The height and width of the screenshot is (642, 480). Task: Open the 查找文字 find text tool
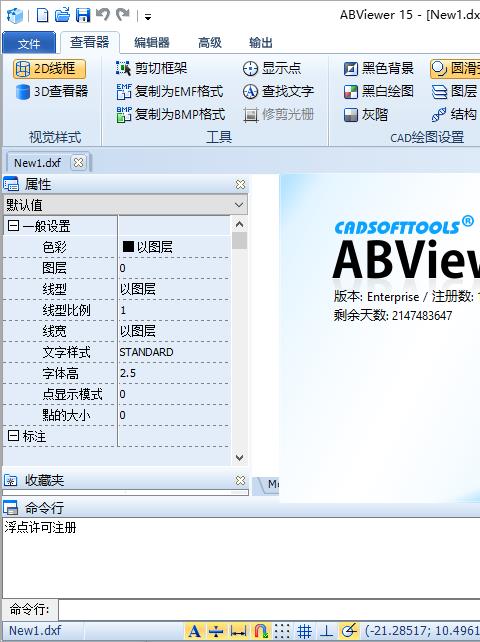[278, 91]
